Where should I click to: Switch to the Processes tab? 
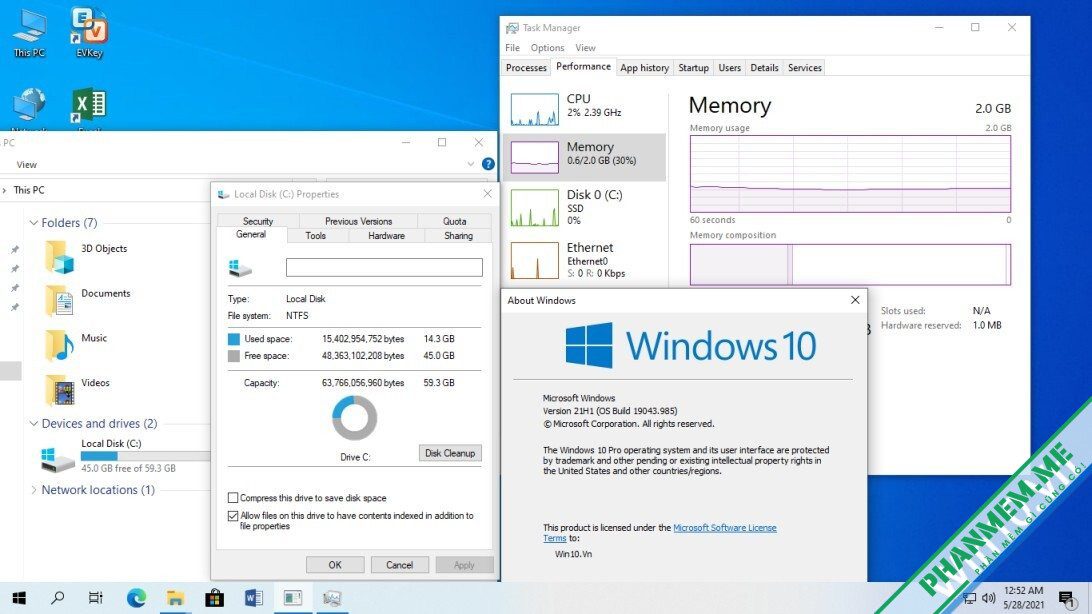point(526,68)
